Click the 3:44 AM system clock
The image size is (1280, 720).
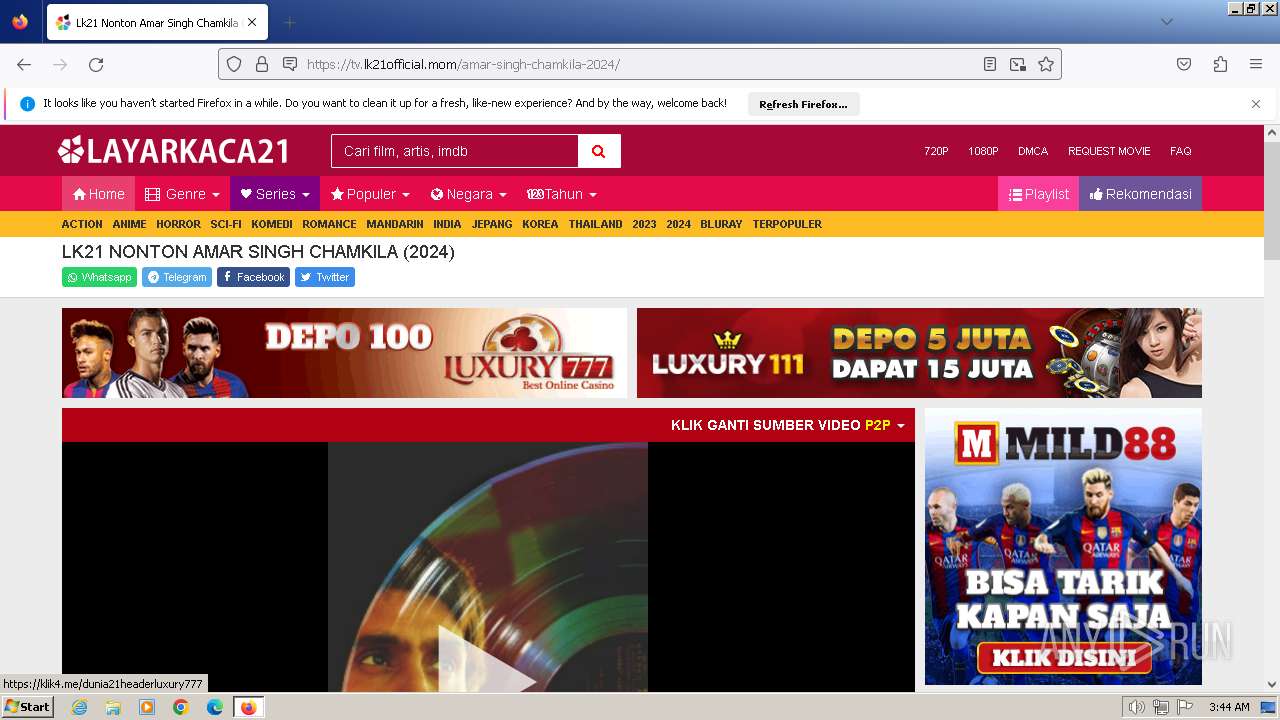(x=1229, y=707)
